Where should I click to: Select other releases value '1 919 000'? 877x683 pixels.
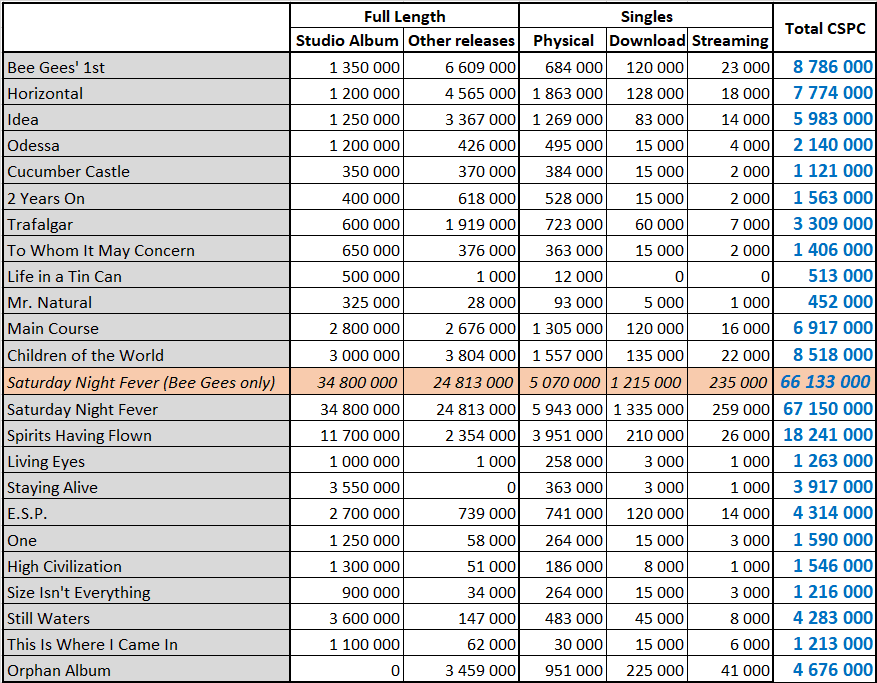click(x=480, y=224)
